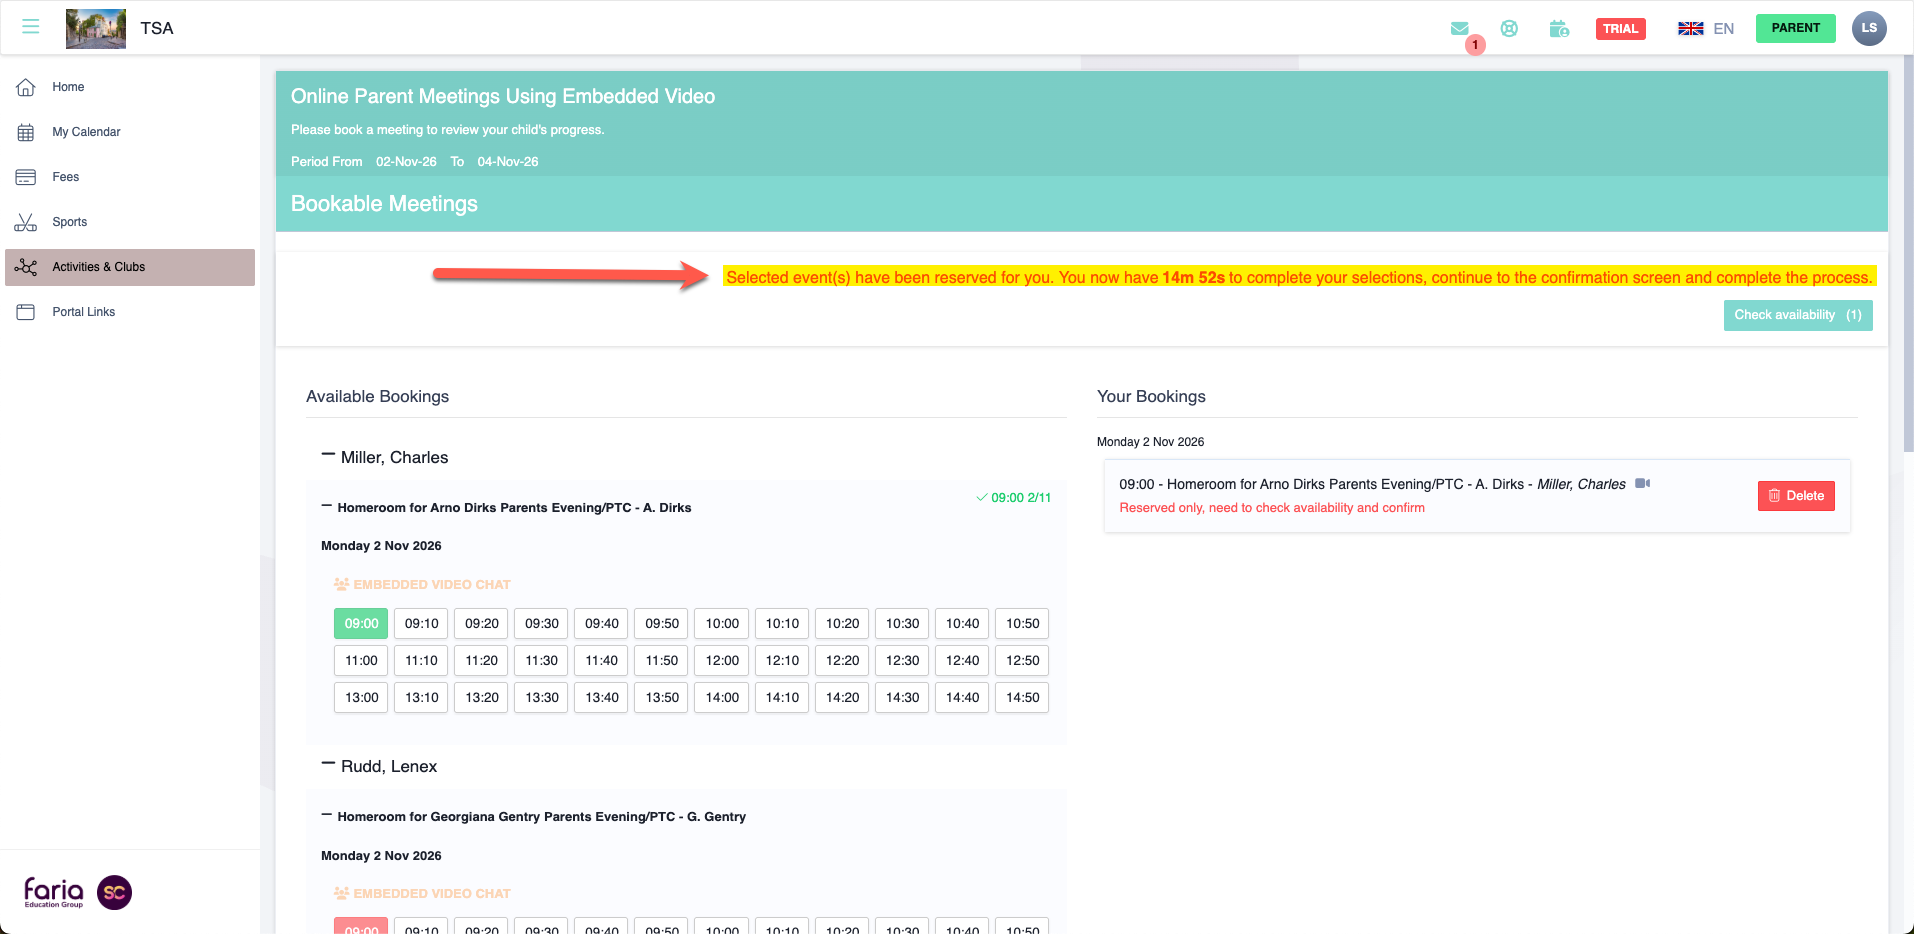Open the calendar bookings icon in header

coord(1559,29)
